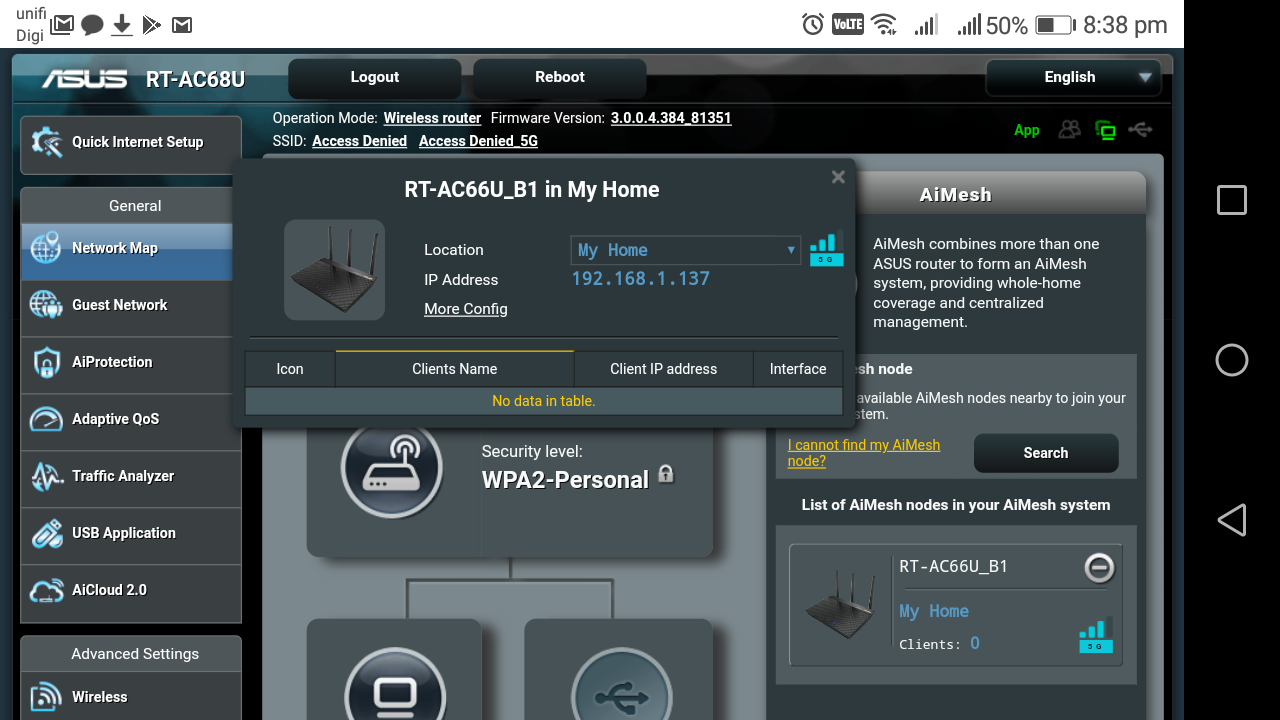Open the English language dropdown
Viewport: 1280px width, 720px height.
[1074, 78]
